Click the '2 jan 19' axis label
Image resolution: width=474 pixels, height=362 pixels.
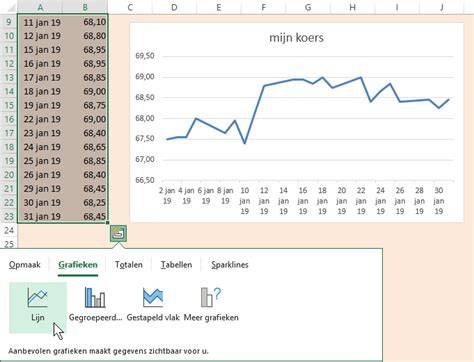click(x=167, y=196)
